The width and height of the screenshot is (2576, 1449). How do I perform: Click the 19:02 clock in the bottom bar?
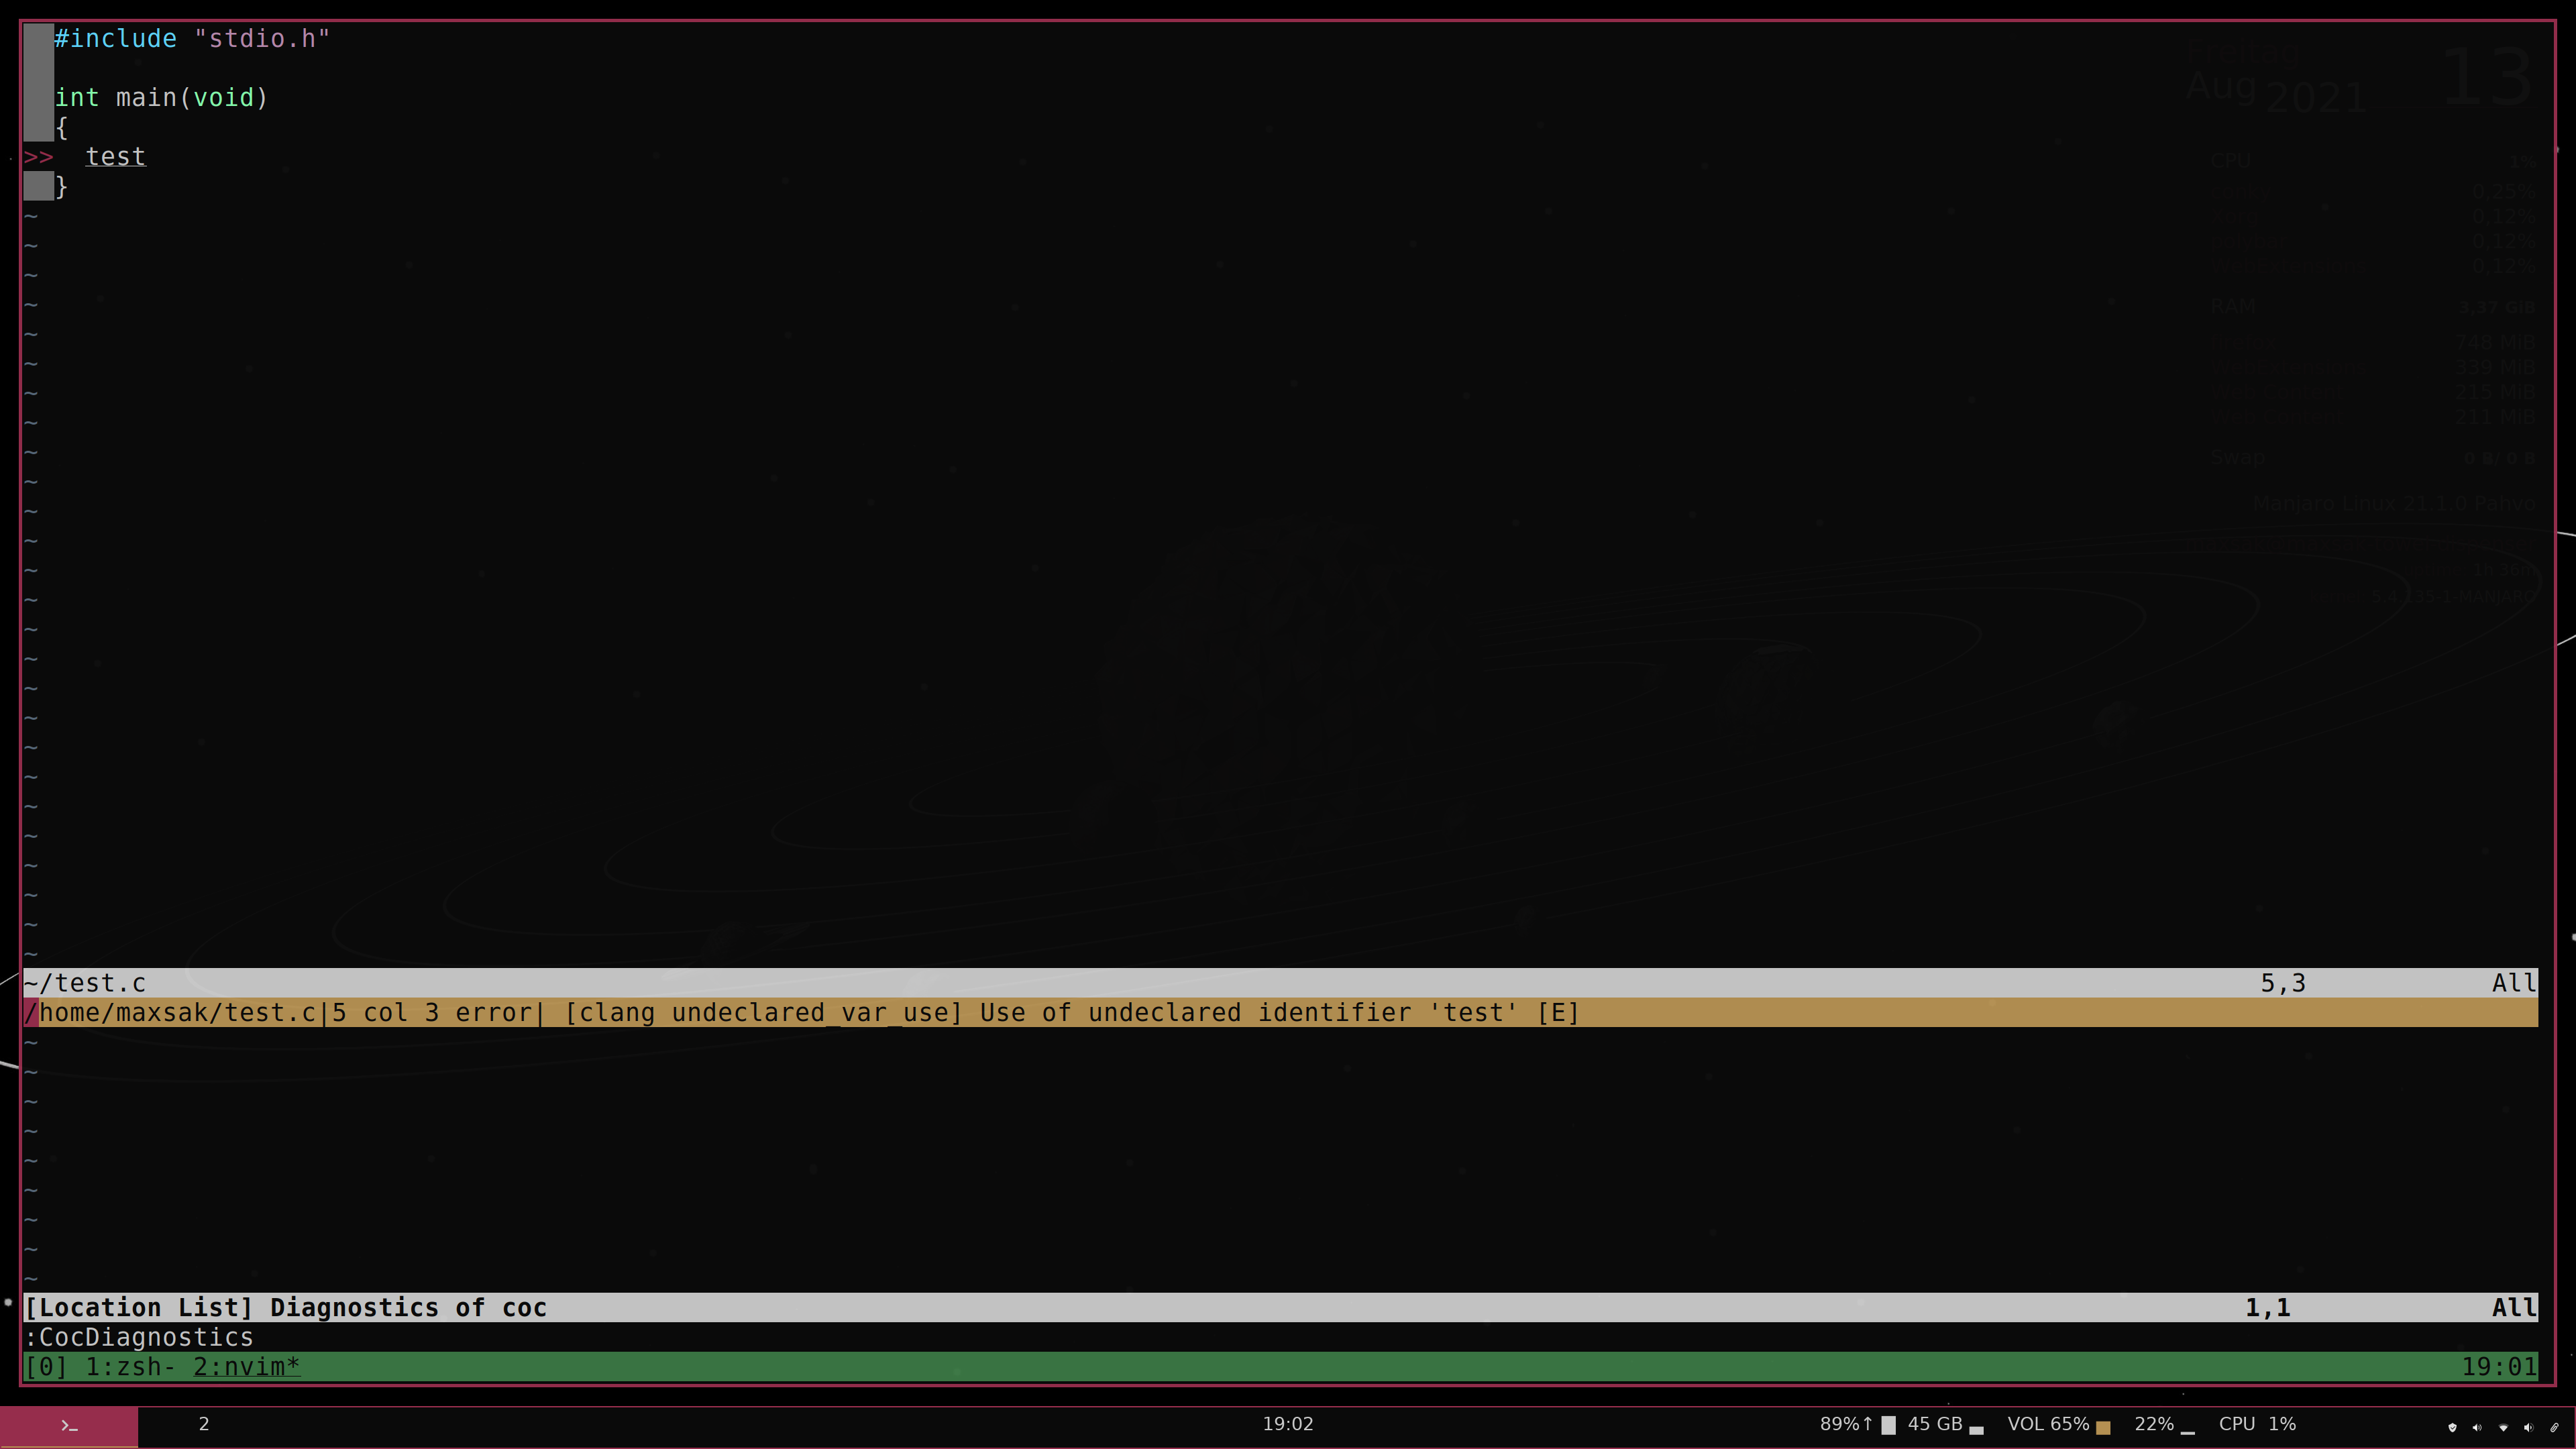[x=1288, y=1424]
